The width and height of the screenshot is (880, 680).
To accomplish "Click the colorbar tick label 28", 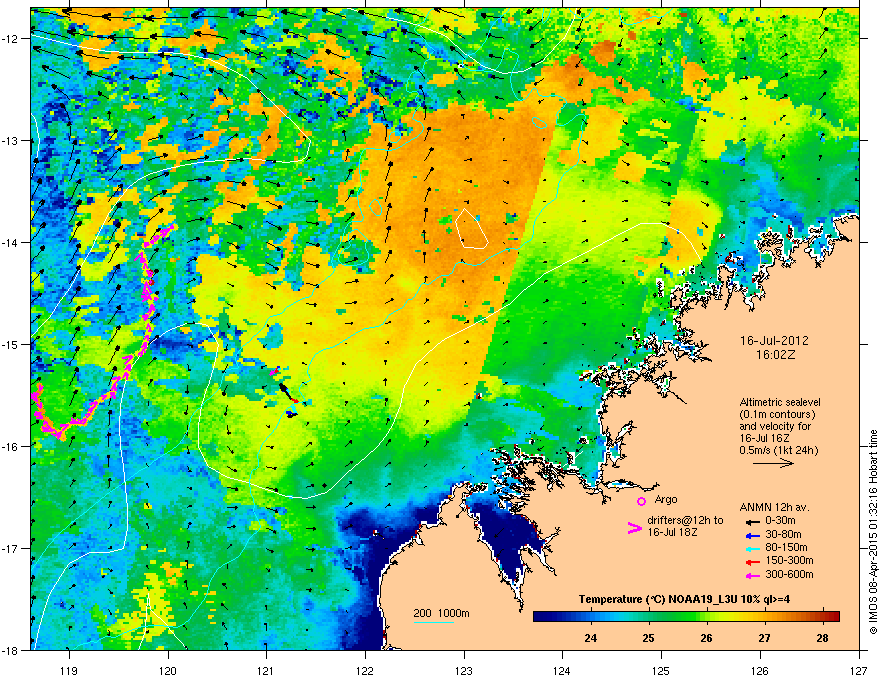I will [823, 638].
